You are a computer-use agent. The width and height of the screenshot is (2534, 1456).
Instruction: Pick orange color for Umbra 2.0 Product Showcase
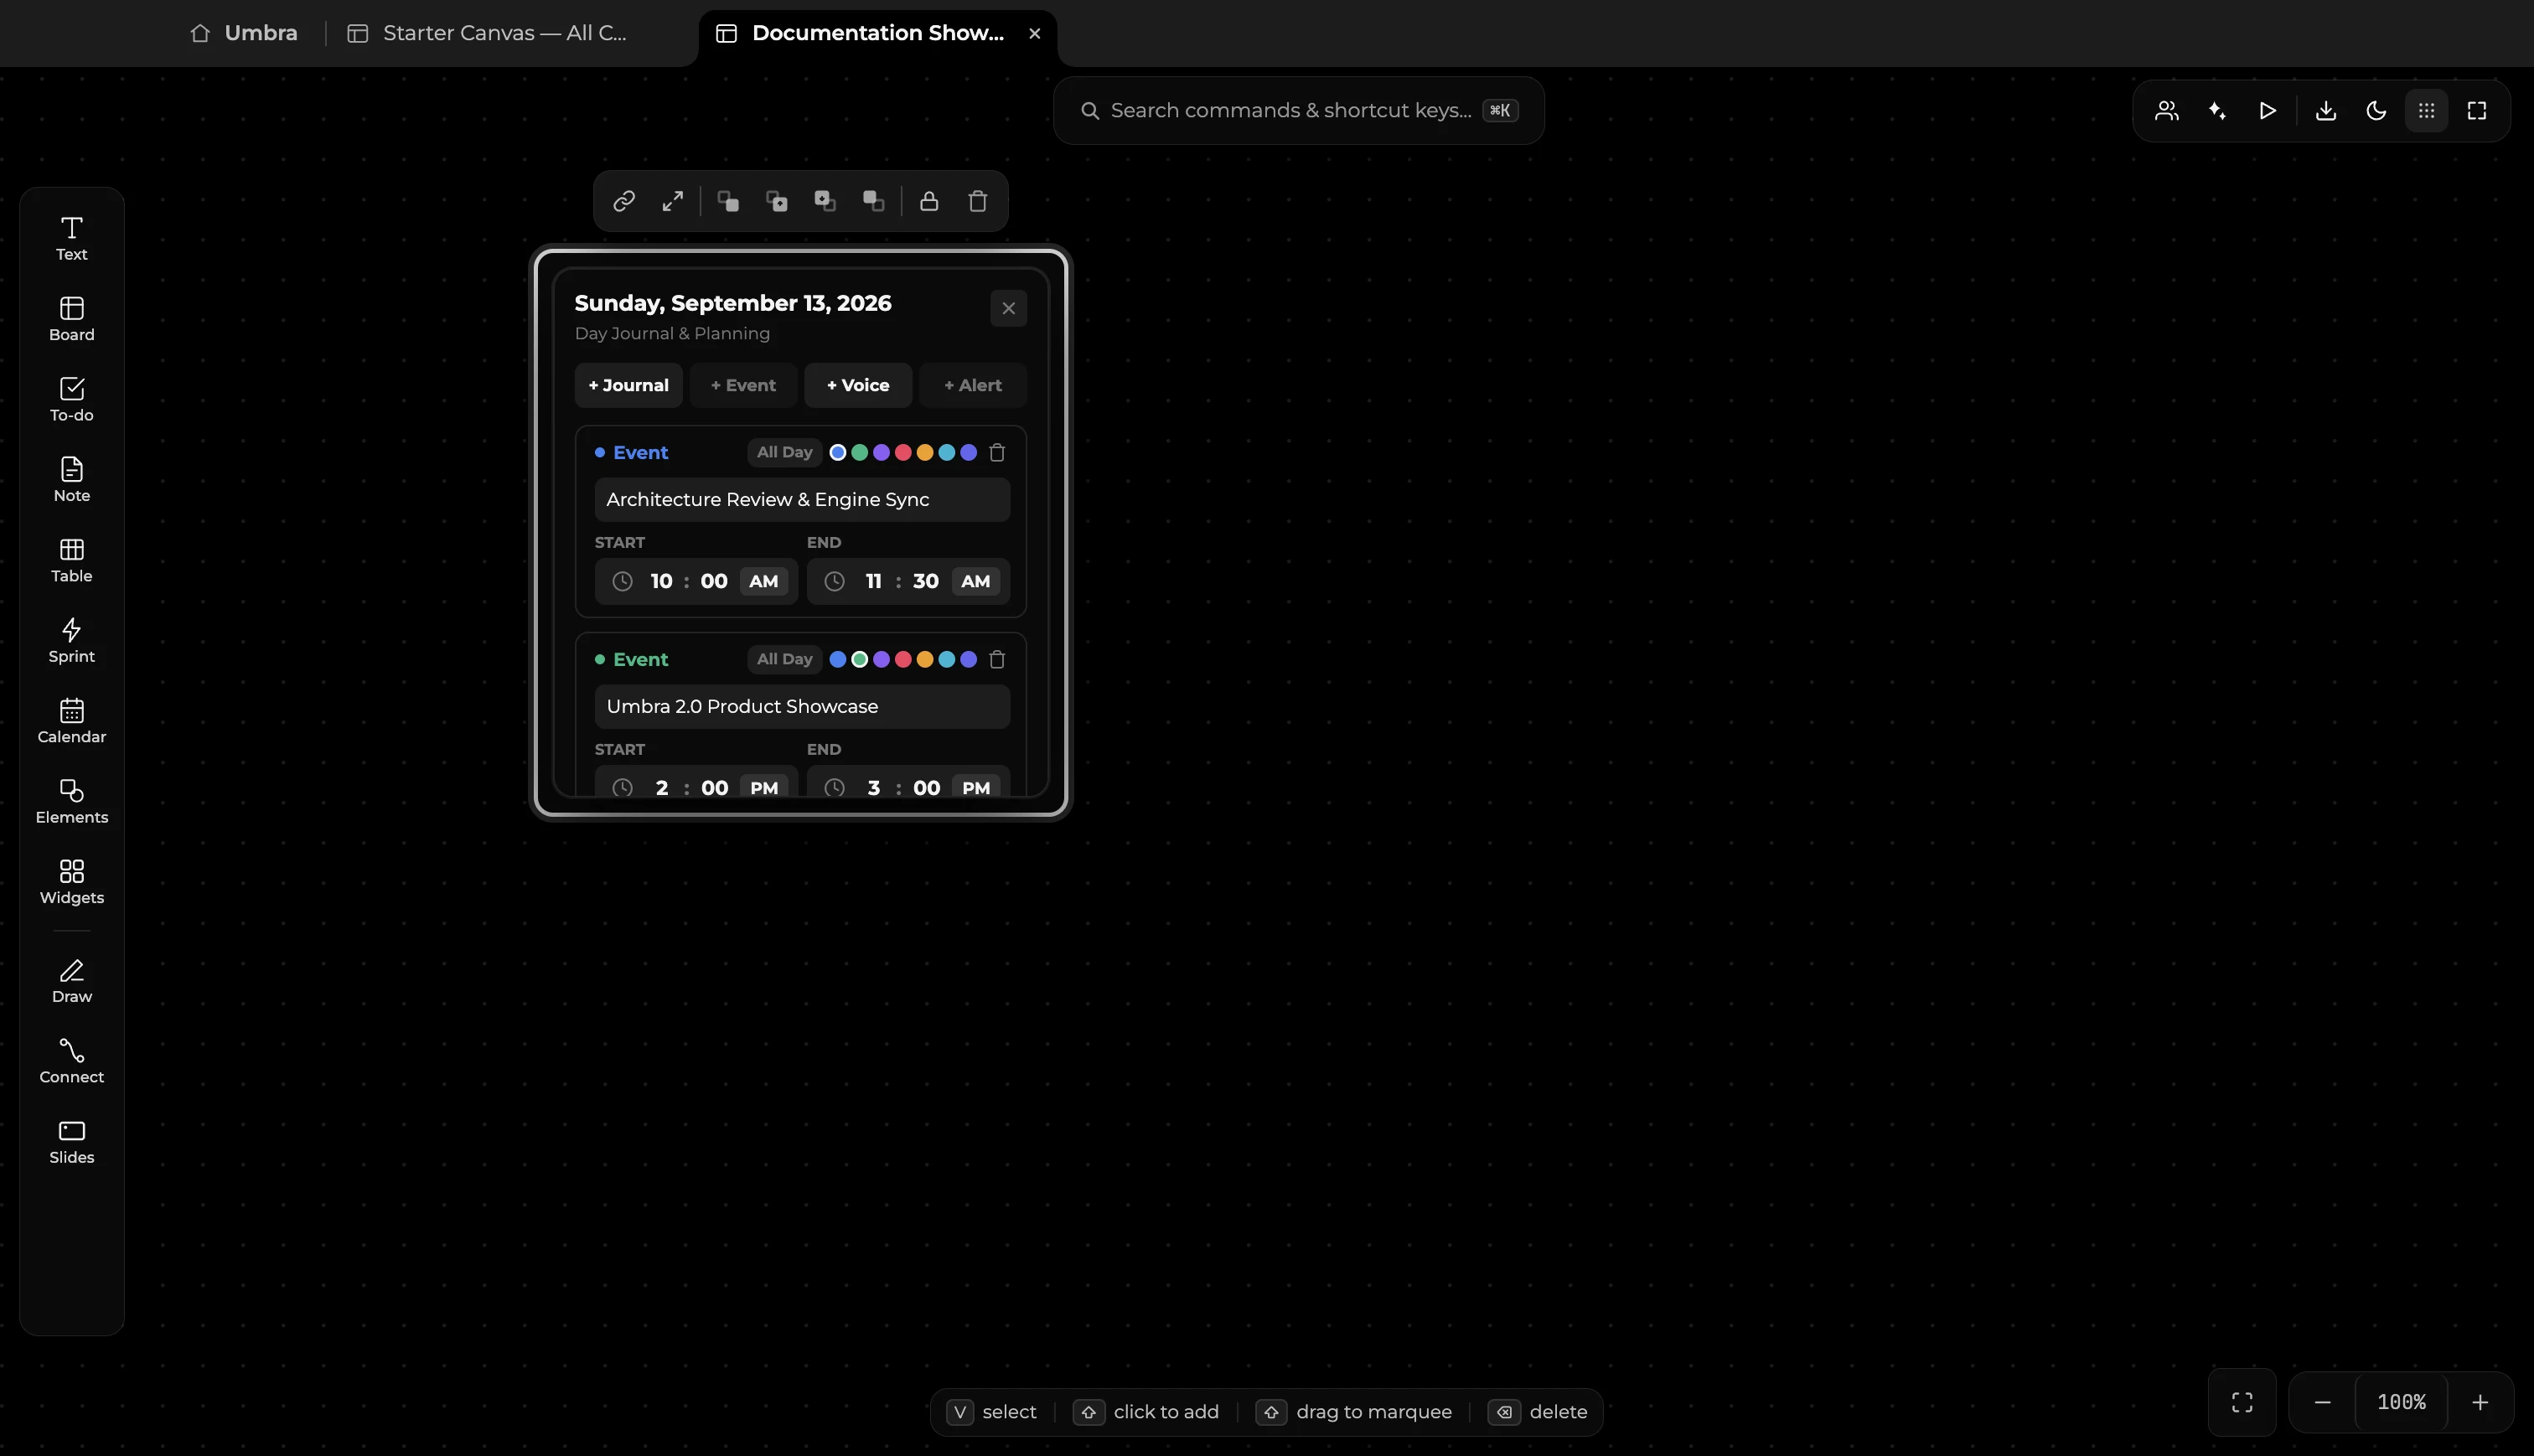pyautogui.click(x=925, y=660)
